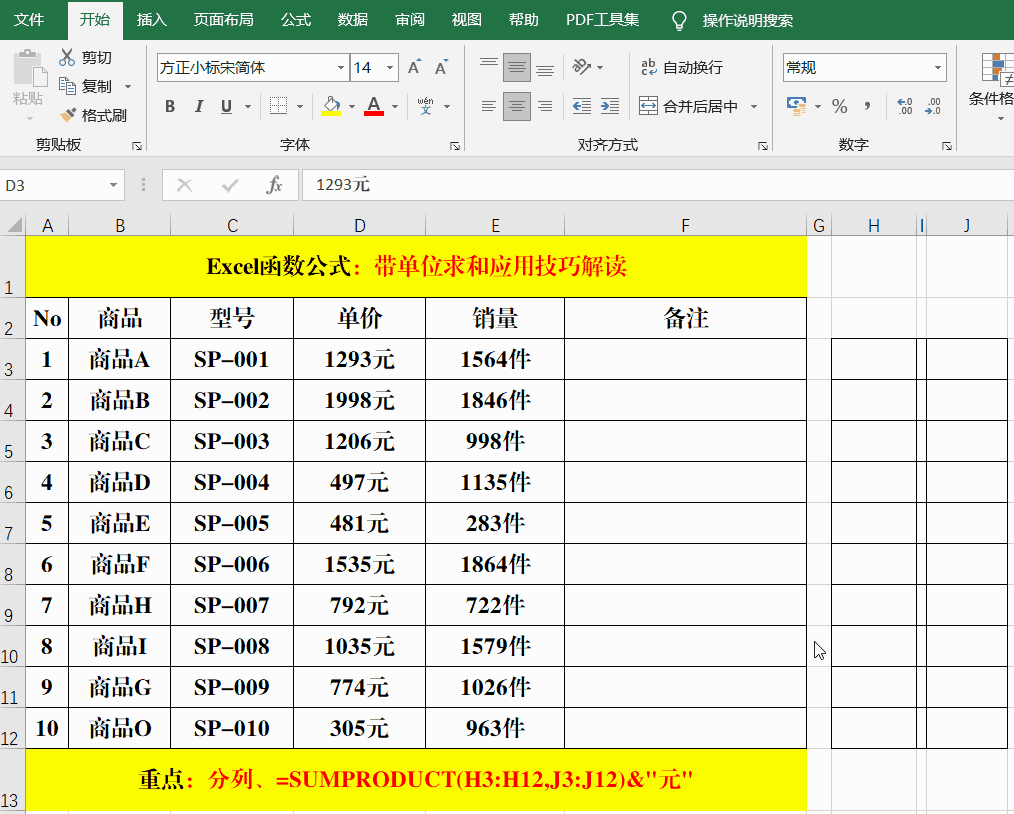Image resolution: width=1014 pixels, height=814 pixels.
Task: Click the Borders grid icon
Action: tap(279, 106)
